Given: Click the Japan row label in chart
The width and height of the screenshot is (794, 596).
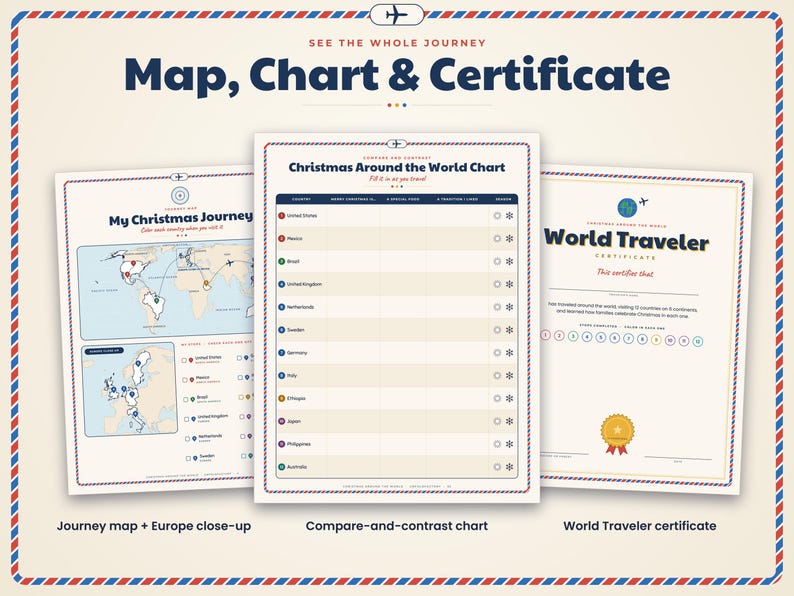Looking at the screenshot, I should [294, 421].
